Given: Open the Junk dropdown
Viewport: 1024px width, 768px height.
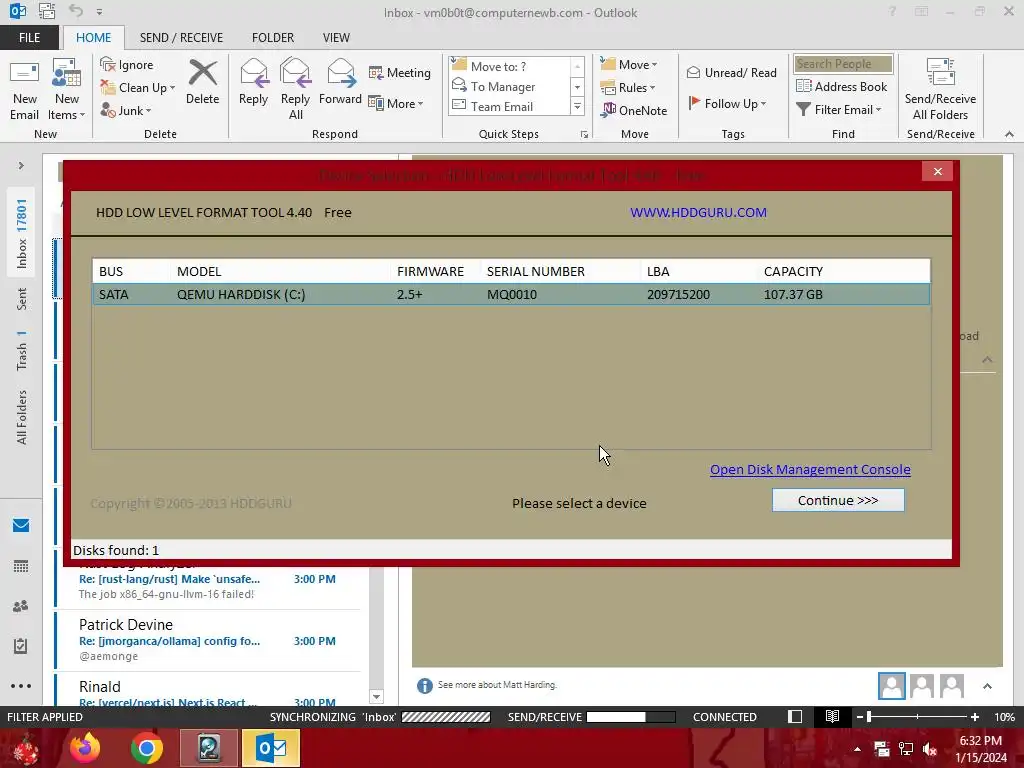Looking at the screenshot, I should pyautogui.click(x=126, y=110).
